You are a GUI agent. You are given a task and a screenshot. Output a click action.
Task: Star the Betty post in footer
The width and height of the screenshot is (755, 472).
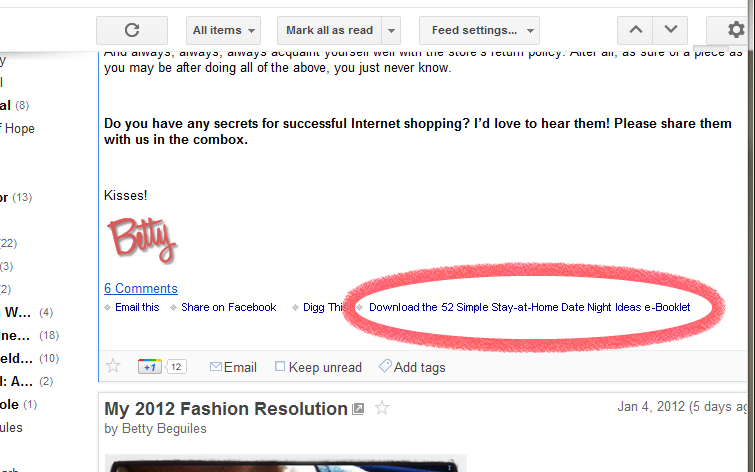pyautogui.click(x=113, y=367)
